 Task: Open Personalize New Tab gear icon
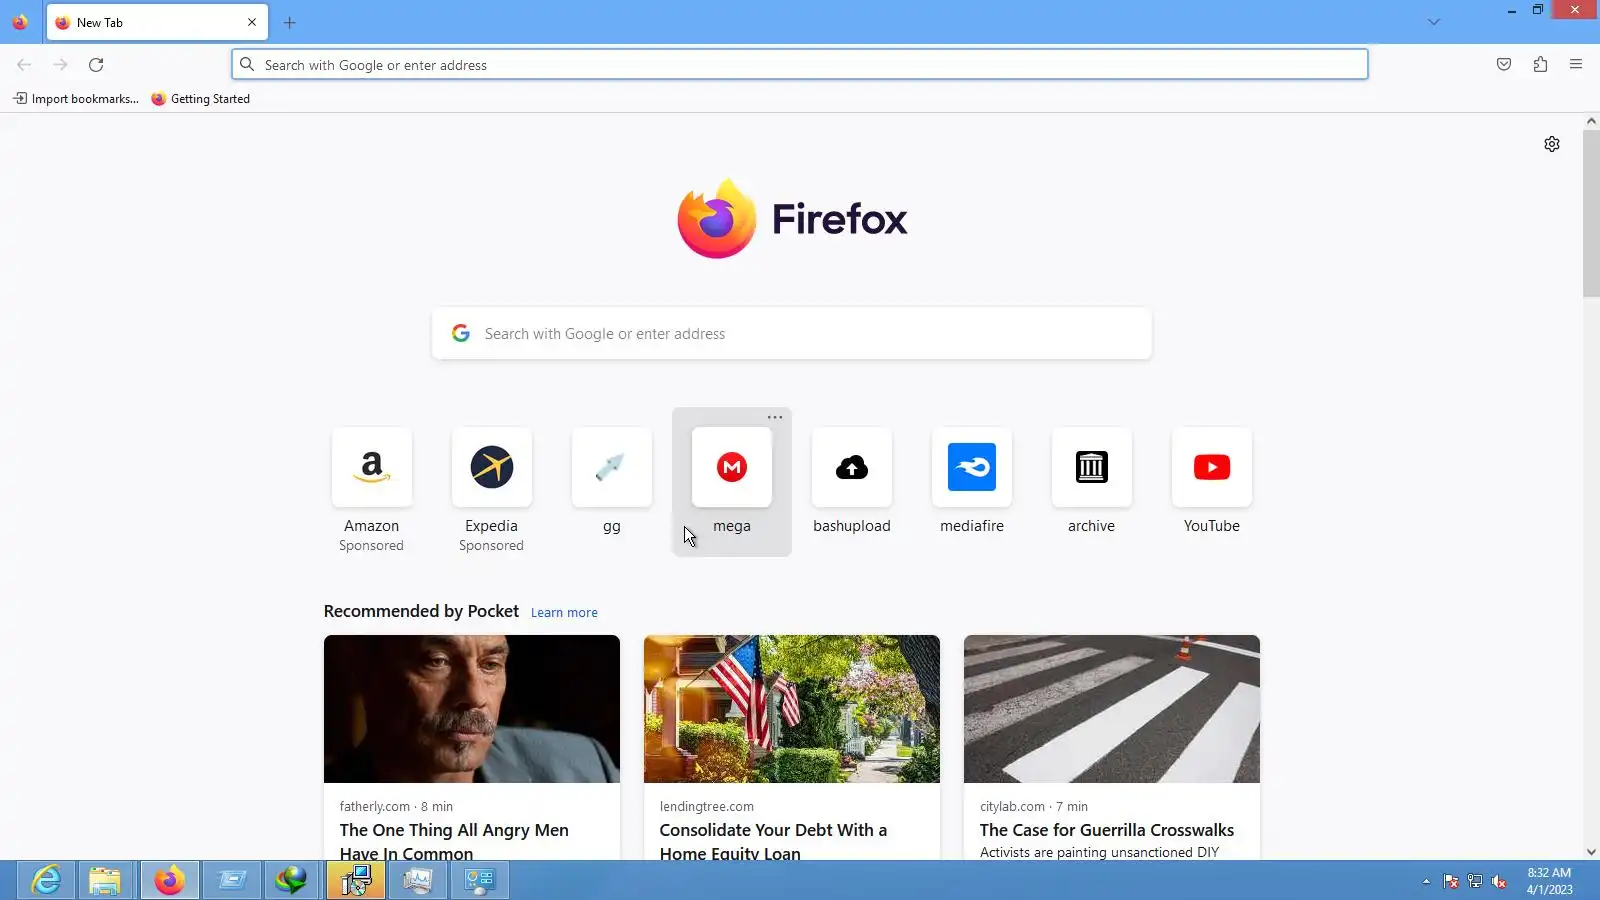coord(1552,144)
